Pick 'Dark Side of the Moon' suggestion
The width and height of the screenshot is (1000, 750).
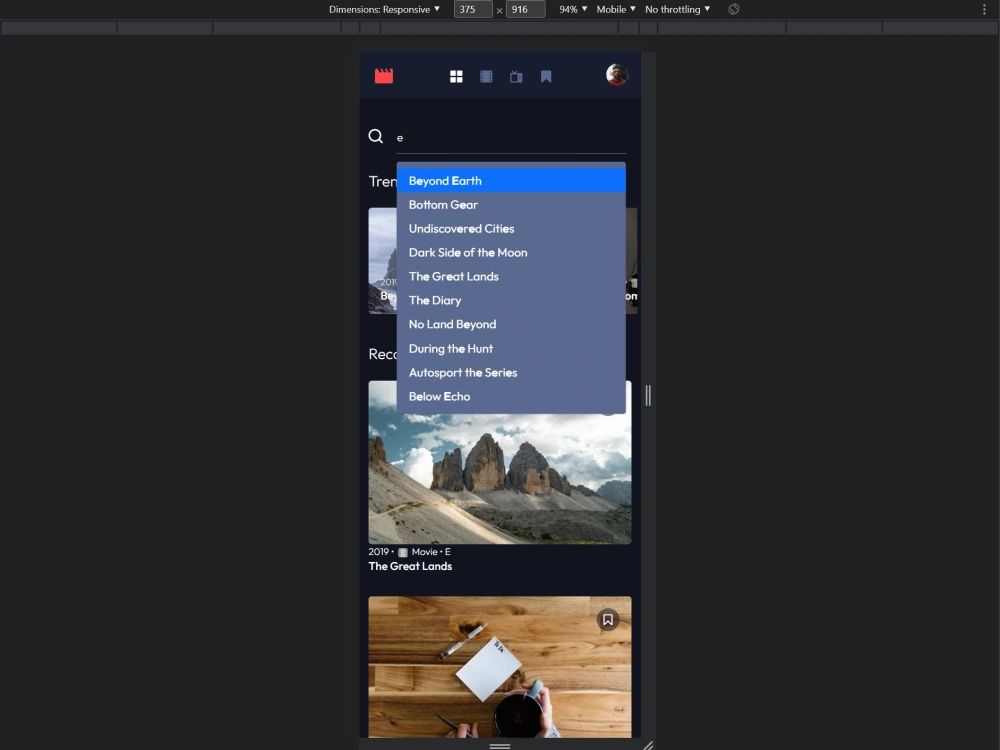coord(511,253)
